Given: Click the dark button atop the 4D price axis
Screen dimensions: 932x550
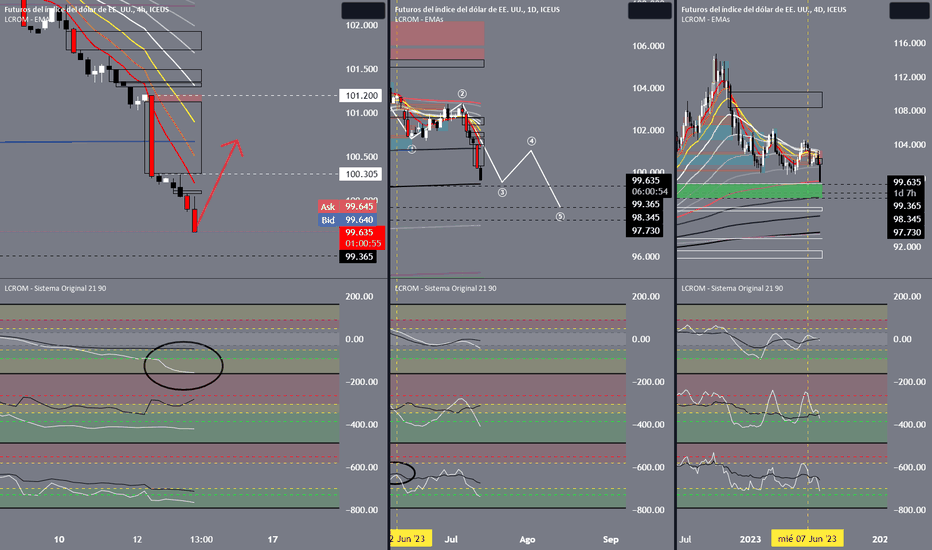Looking at the screenshot, I should (x=909, y=10).
